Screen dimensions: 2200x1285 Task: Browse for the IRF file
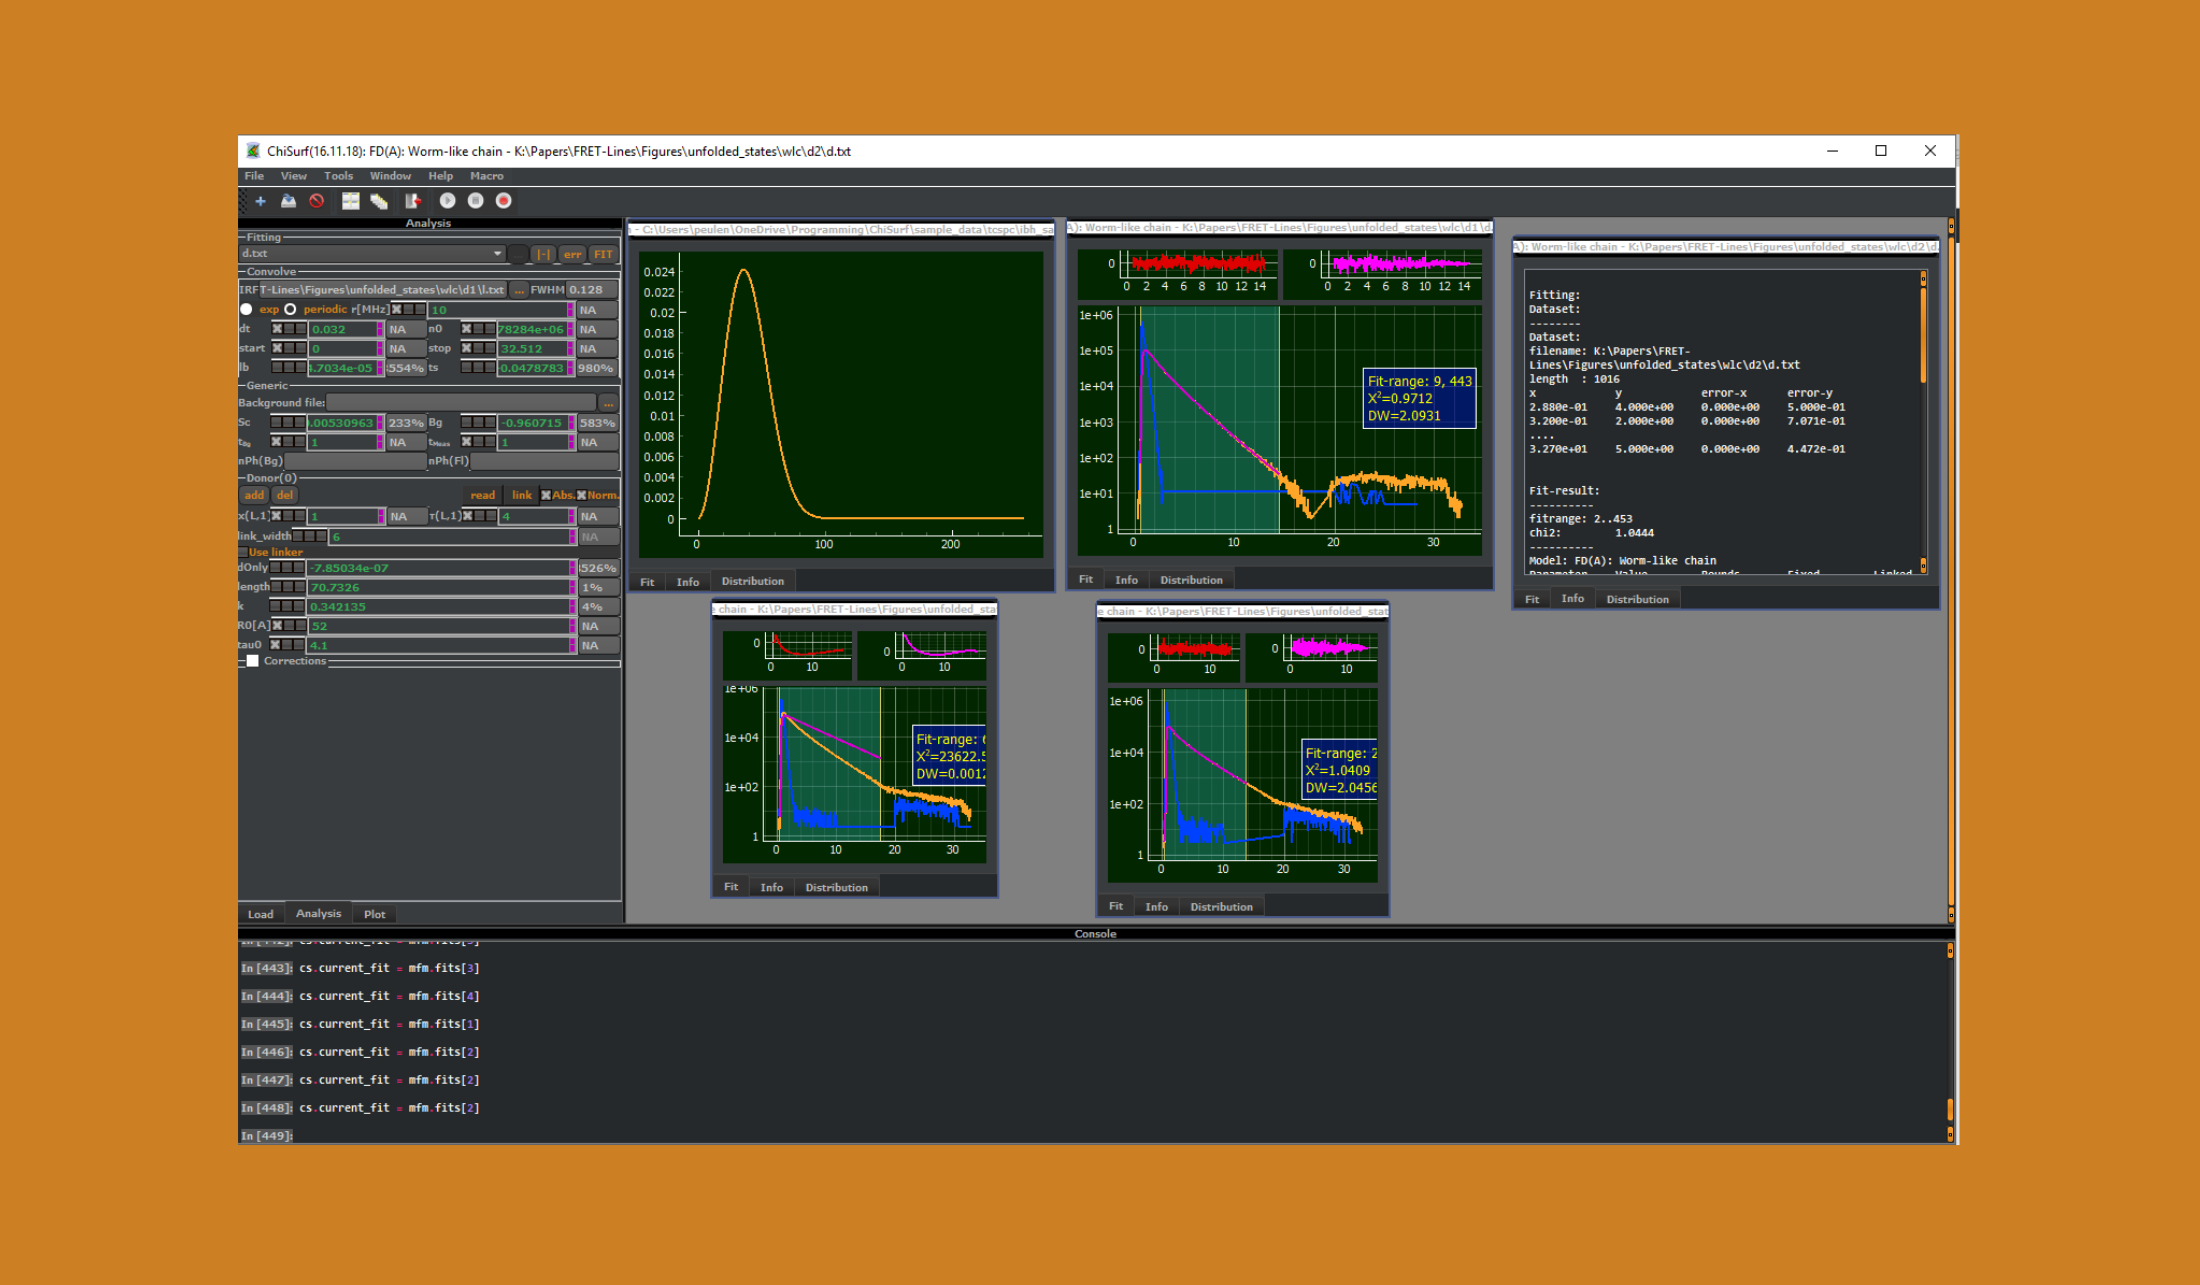[518, 290]
